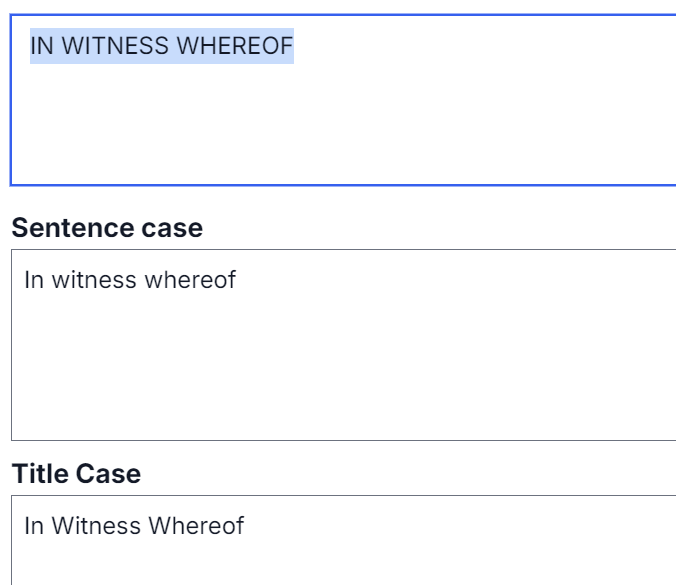Click the "Sentence case" heading
This screenshot has height=585, width=676.
[107, 228]
